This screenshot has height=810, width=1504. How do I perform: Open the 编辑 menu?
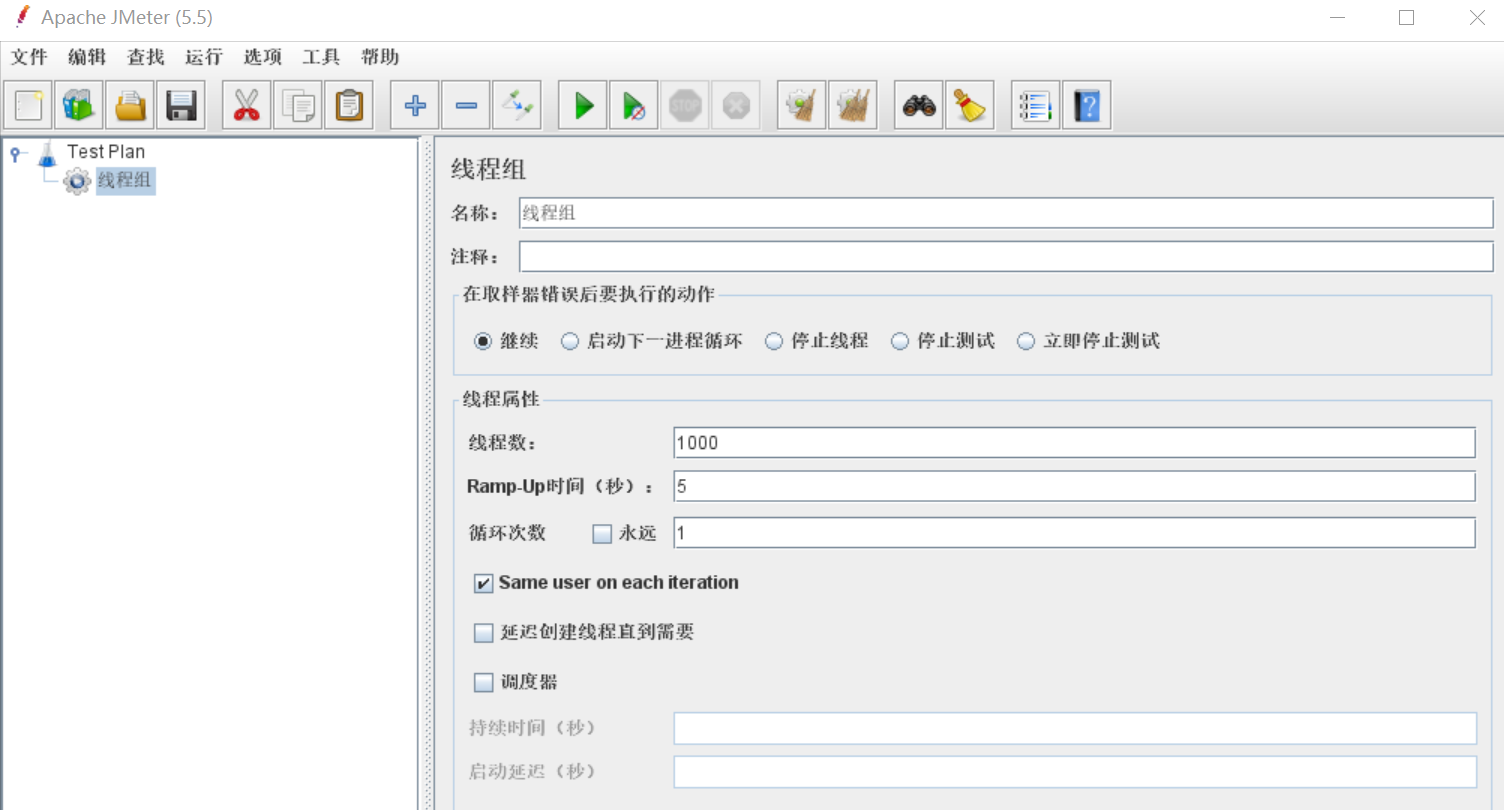(87, 57)
